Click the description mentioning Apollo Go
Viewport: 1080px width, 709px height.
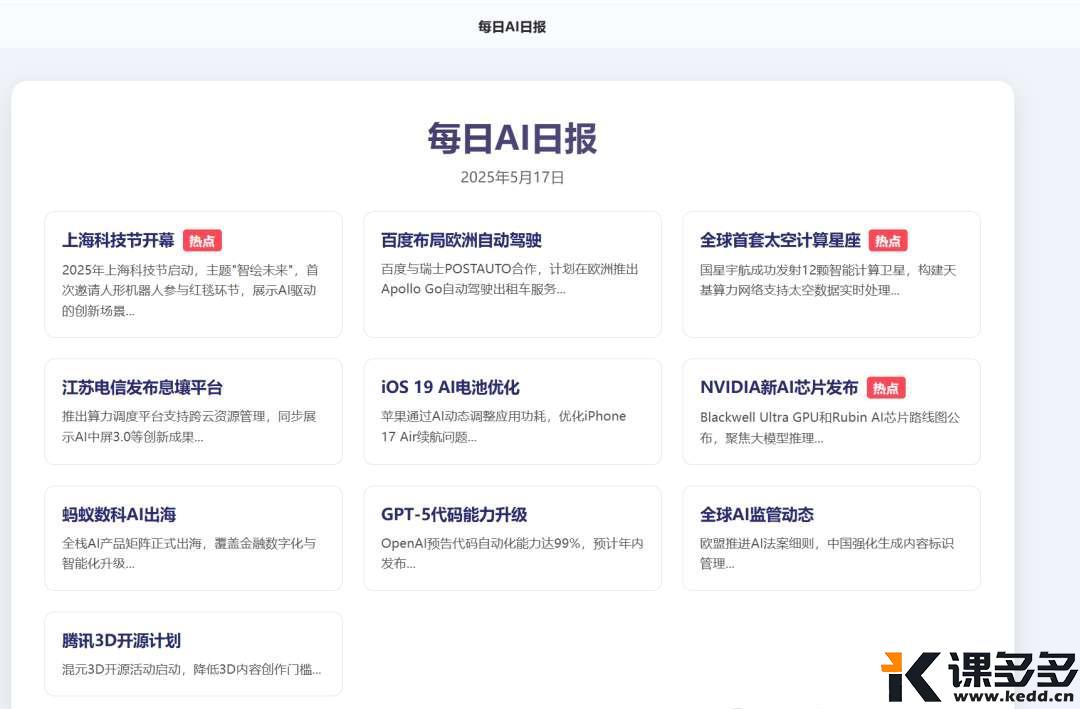click(510, 279)
